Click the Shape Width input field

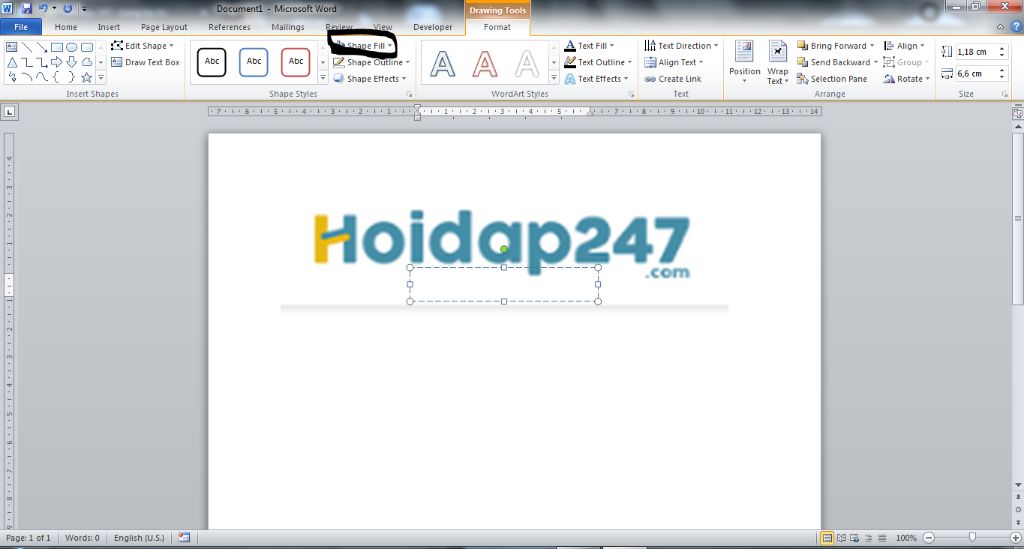[x=976, y=74]
